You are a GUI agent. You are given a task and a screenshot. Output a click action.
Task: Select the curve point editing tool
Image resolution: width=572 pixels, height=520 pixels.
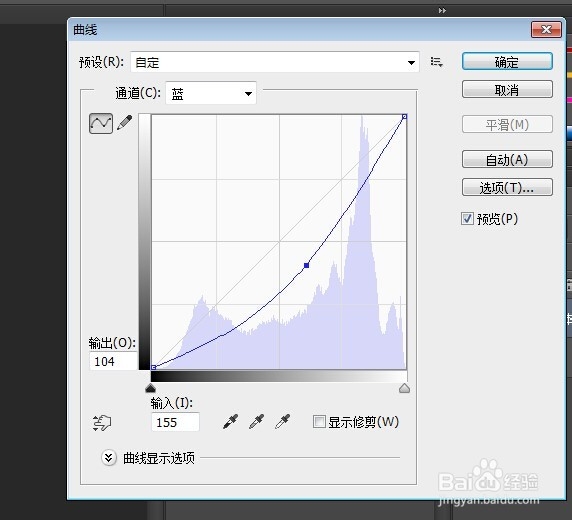(101, 123)
